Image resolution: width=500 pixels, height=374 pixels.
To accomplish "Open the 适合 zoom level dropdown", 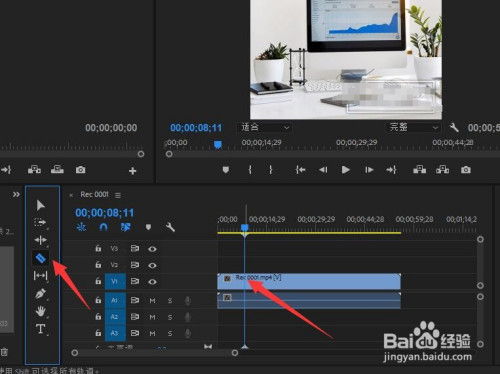I will (x=264, y=127).
